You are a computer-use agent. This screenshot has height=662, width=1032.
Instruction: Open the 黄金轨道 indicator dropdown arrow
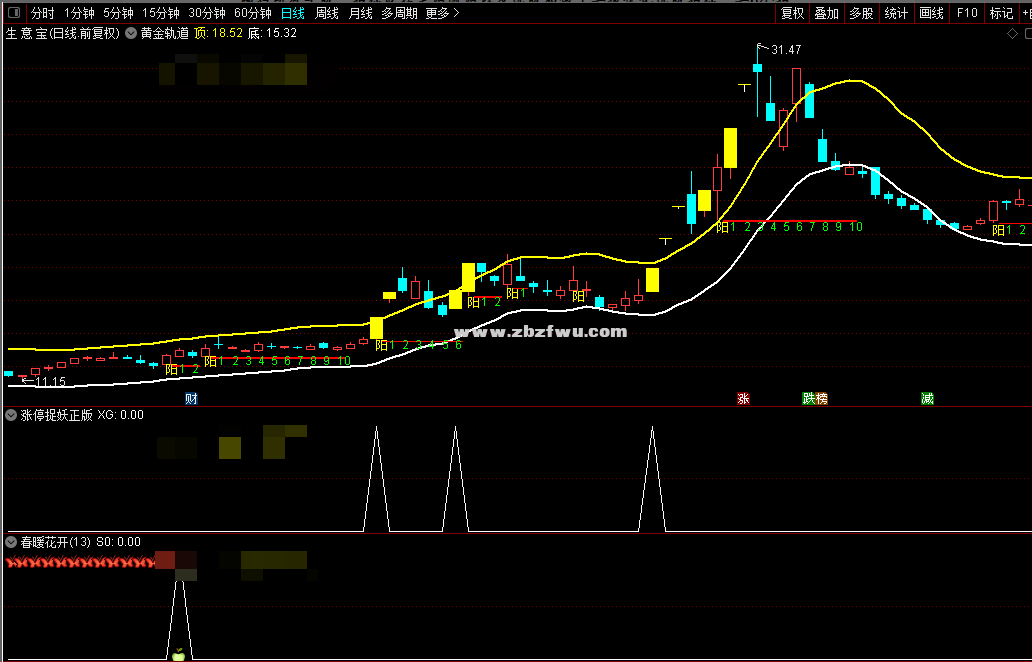(x=131, y=33)
